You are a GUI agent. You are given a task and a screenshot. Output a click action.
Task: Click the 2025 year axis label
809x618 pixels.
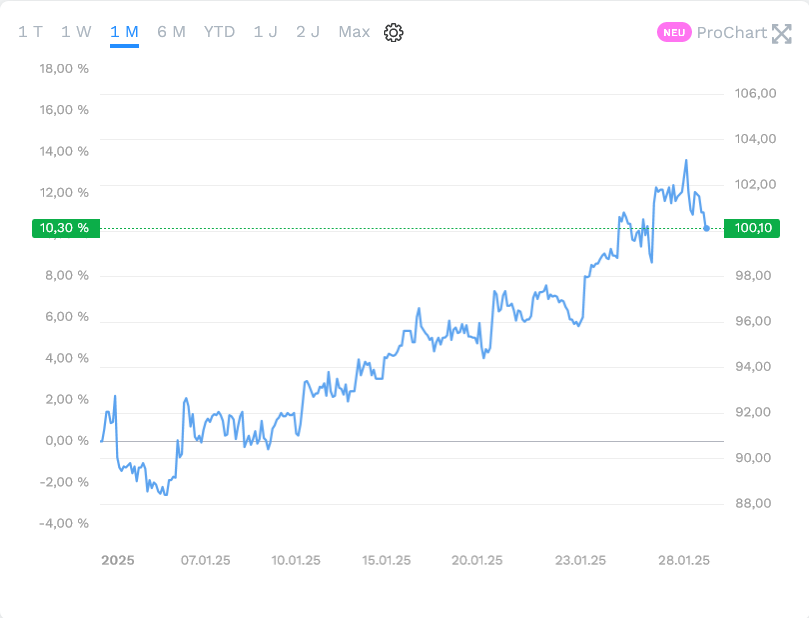coord(117,560)
